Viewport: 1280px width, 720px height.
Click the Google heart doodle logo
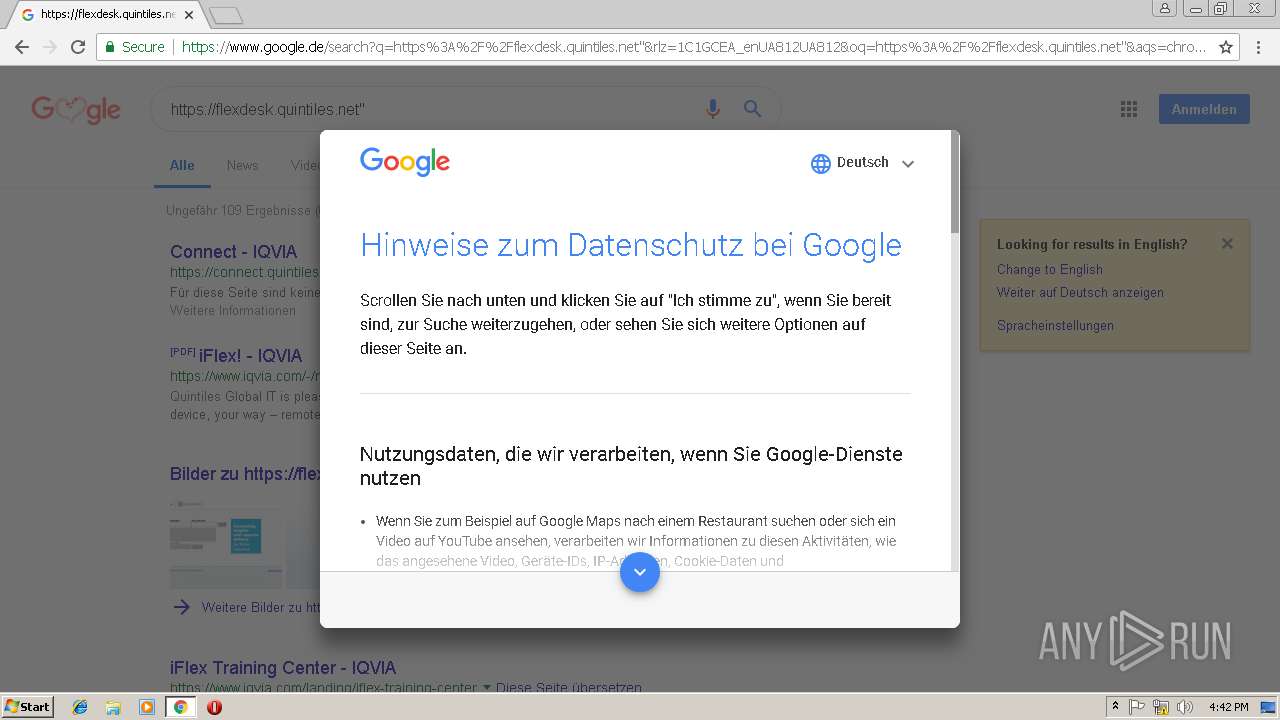click(76, 109)
